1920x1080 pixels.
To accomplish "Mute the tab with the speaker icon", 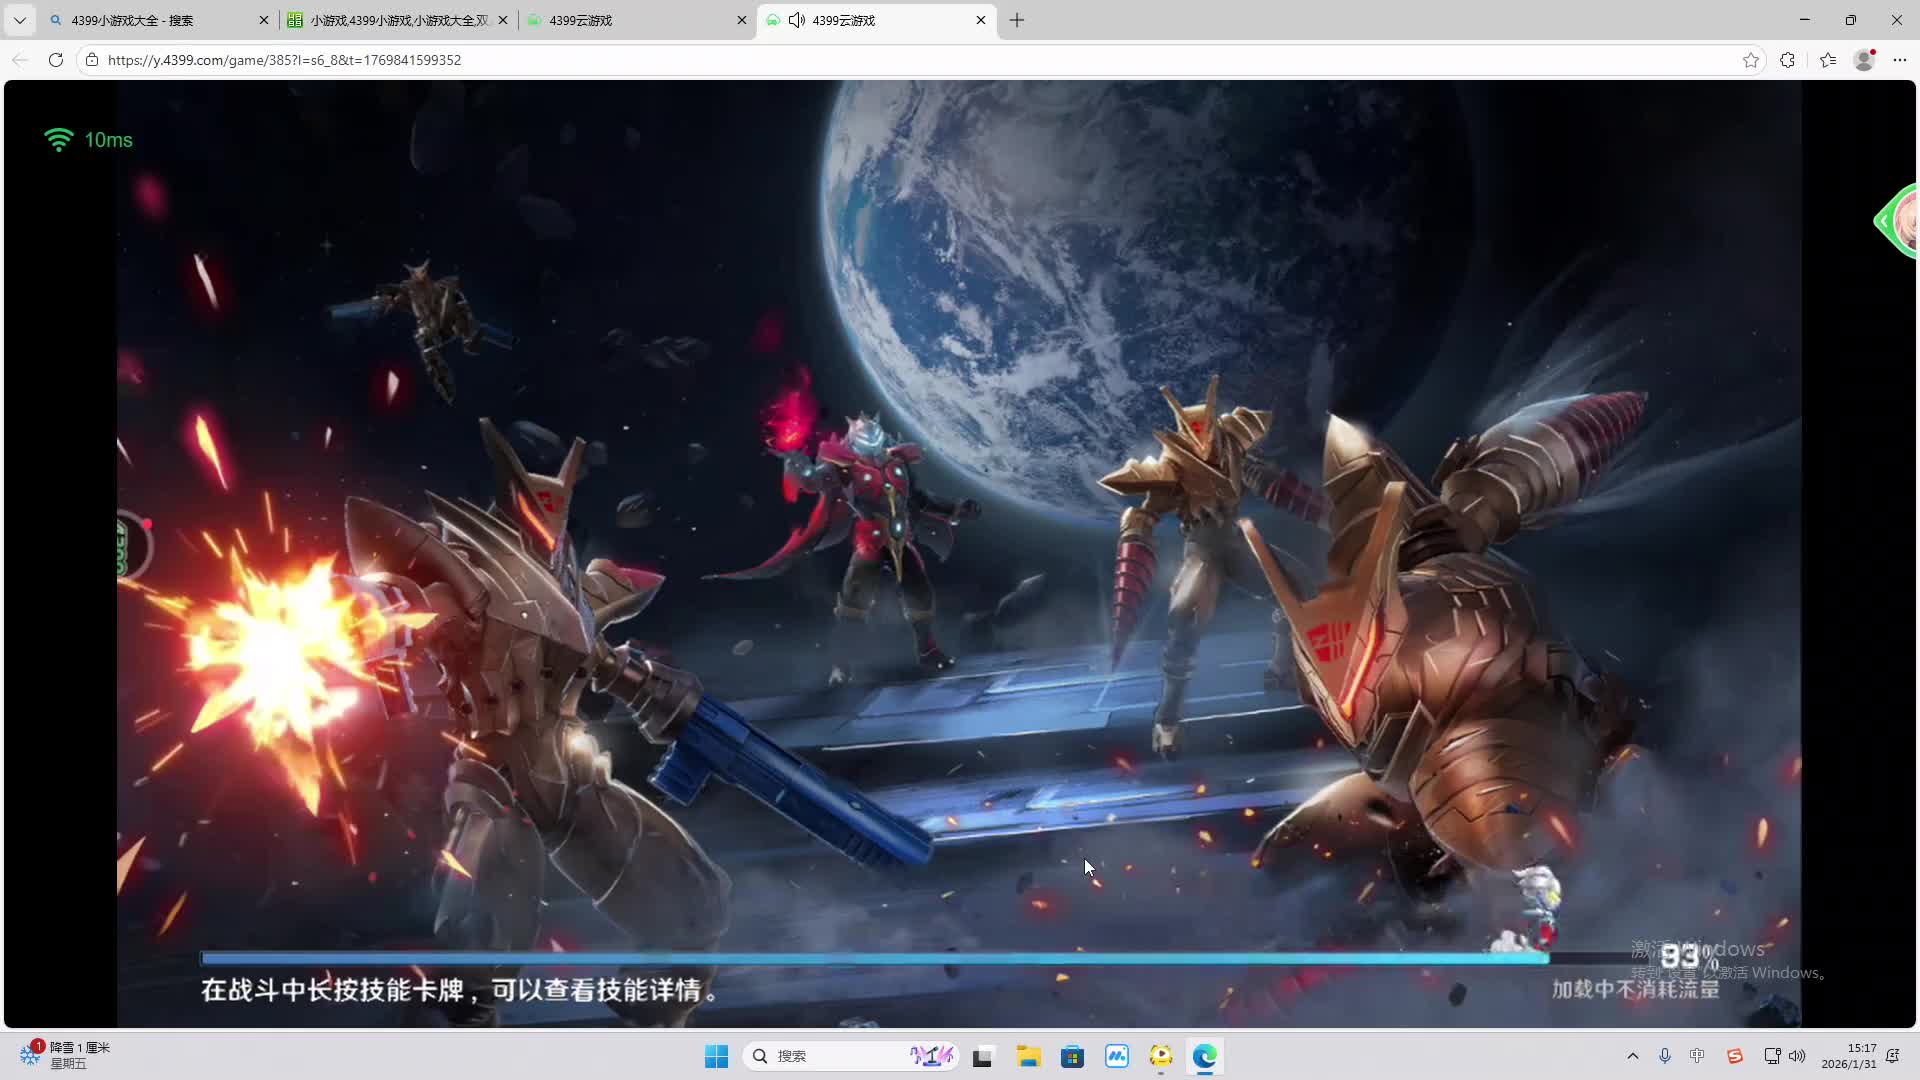I will pos(797,20).
